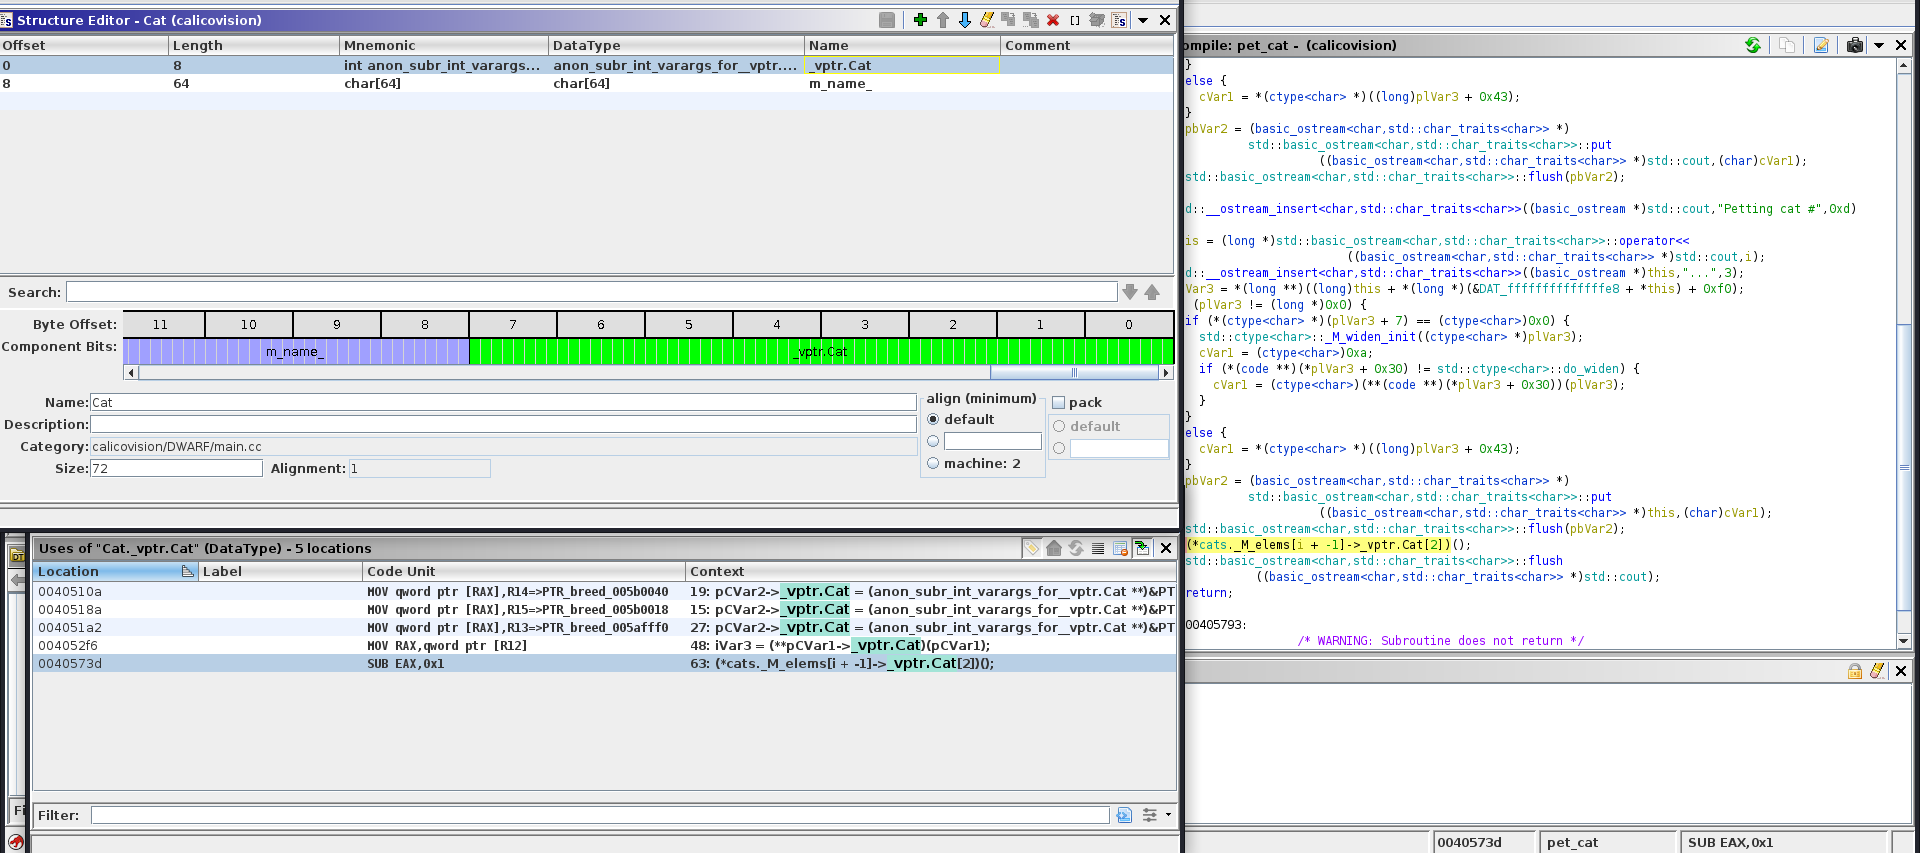The image size is (1920, 853).
Task: Sort by Offset column header
Action: pyautogui.click(x=85, y=45)
